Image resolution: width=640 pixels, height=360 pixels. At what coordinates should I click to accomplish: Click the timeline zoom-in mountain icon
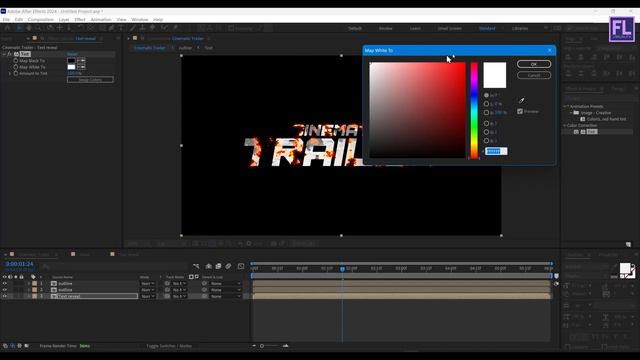click(285, 346)
